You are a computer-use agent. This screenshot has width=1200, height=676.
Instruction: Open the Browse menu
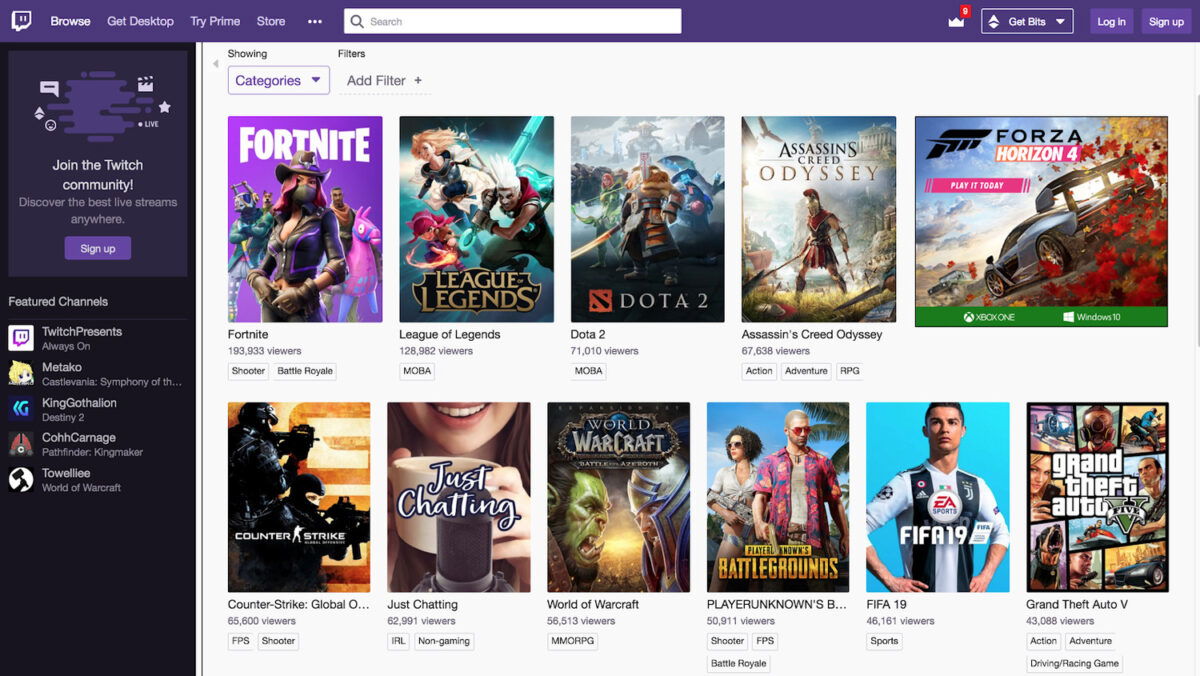point(70,20)
